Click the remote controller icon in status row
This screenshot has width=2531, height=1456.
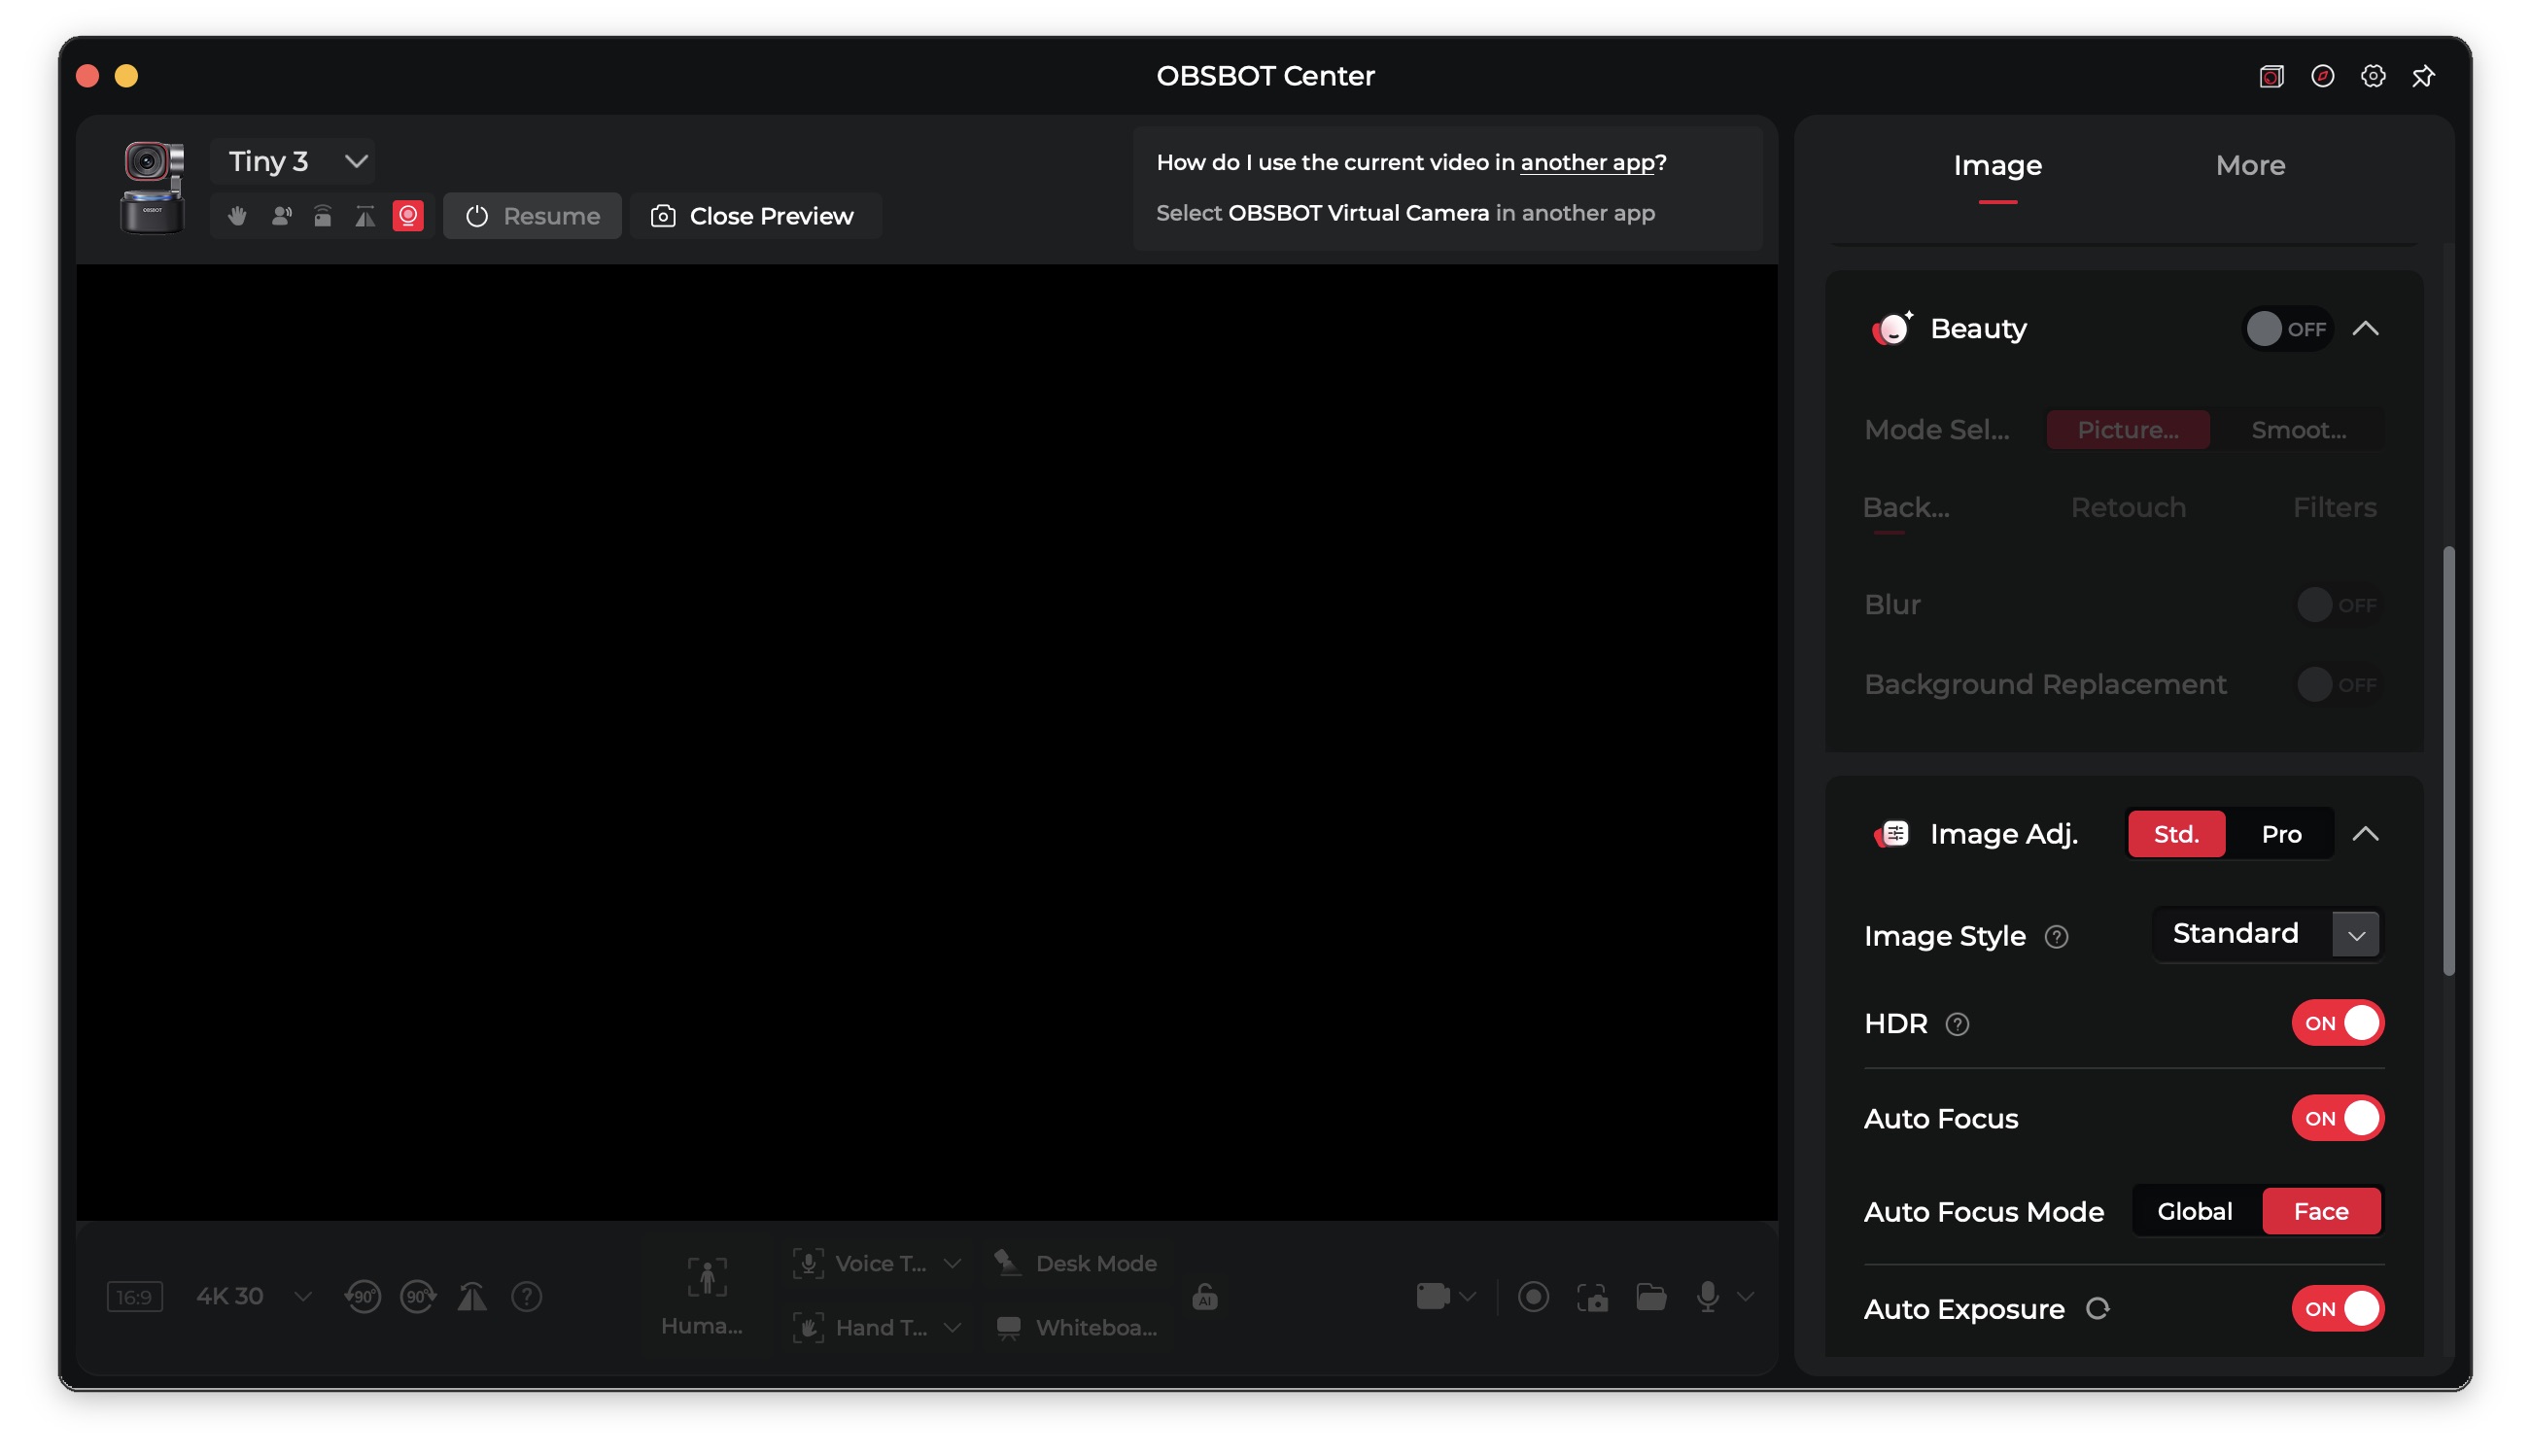point(322,216)
